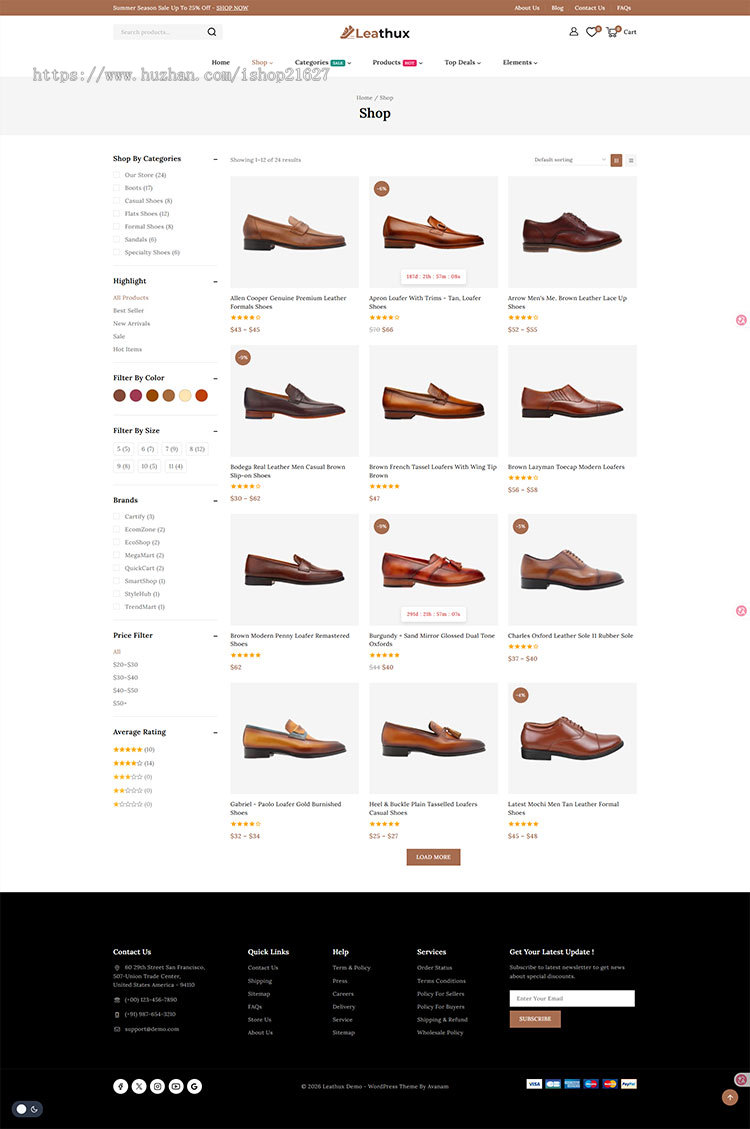Open the Default sorting dropdown
Screen dimensions: 750x1129
pos(569,160)
